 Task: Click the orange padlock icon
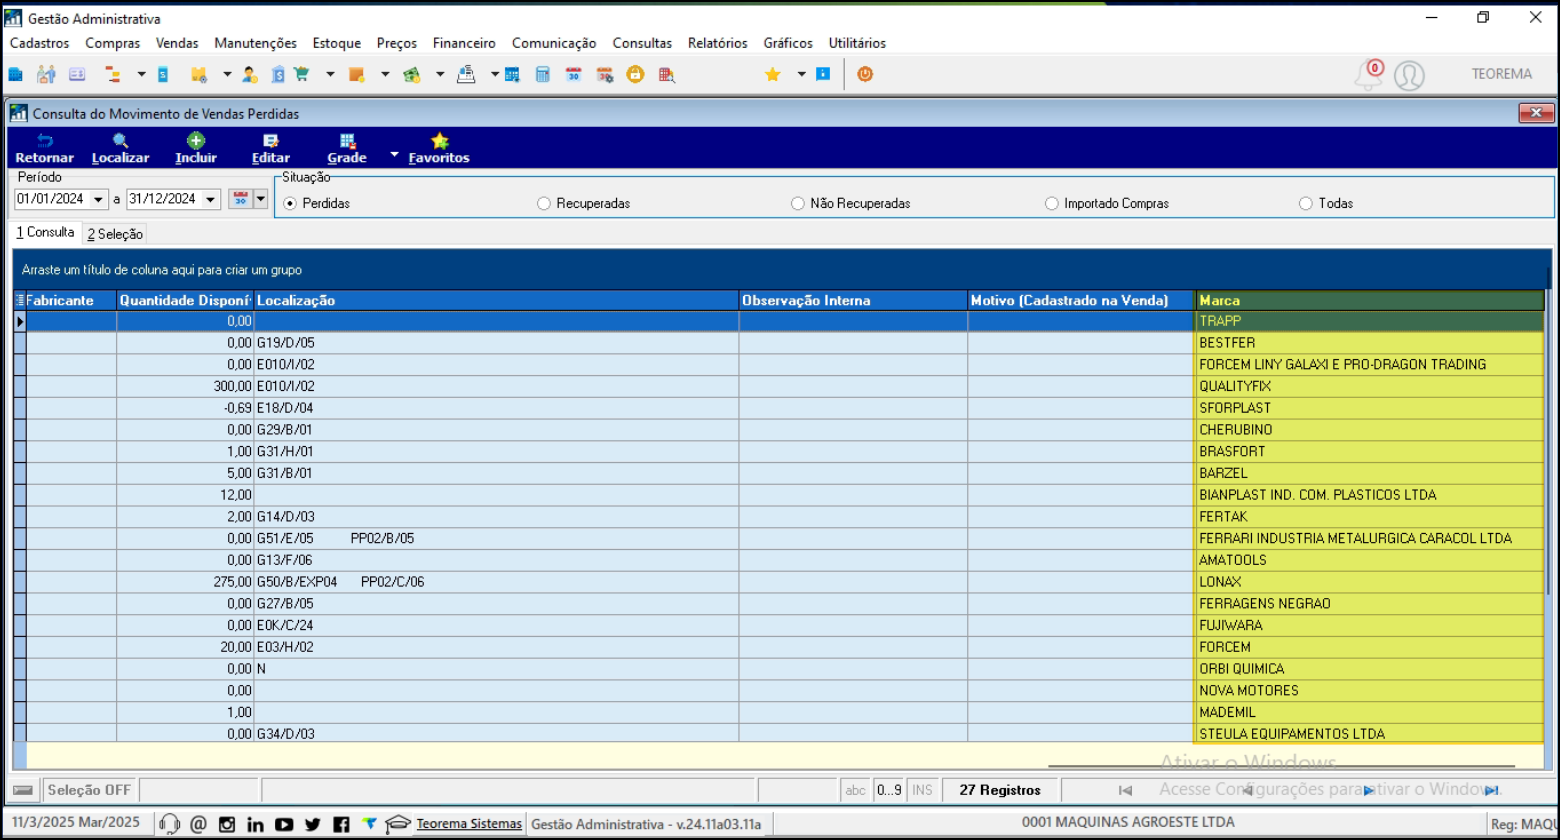pyautogui.click(x=635, y=75)
